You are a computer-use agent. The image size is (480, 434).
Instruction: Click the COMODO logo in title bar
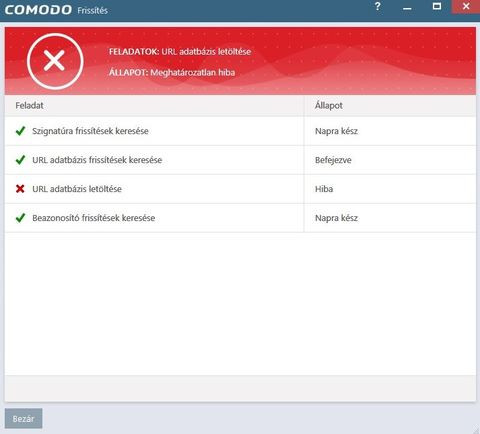coord(38,10)
